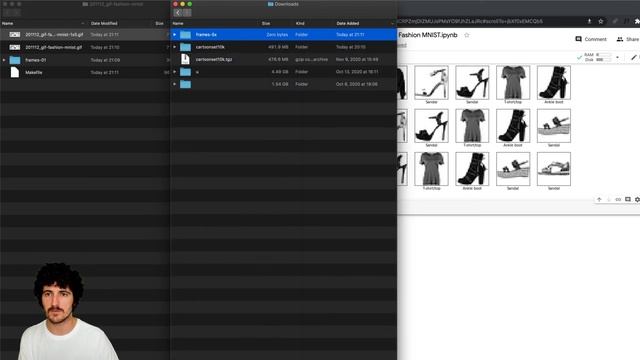Image resolution: width=640 pixels, height=360 pixels.
Task: Click the second-row T-shirt/top image thumbnail
Action: [472, 126]
